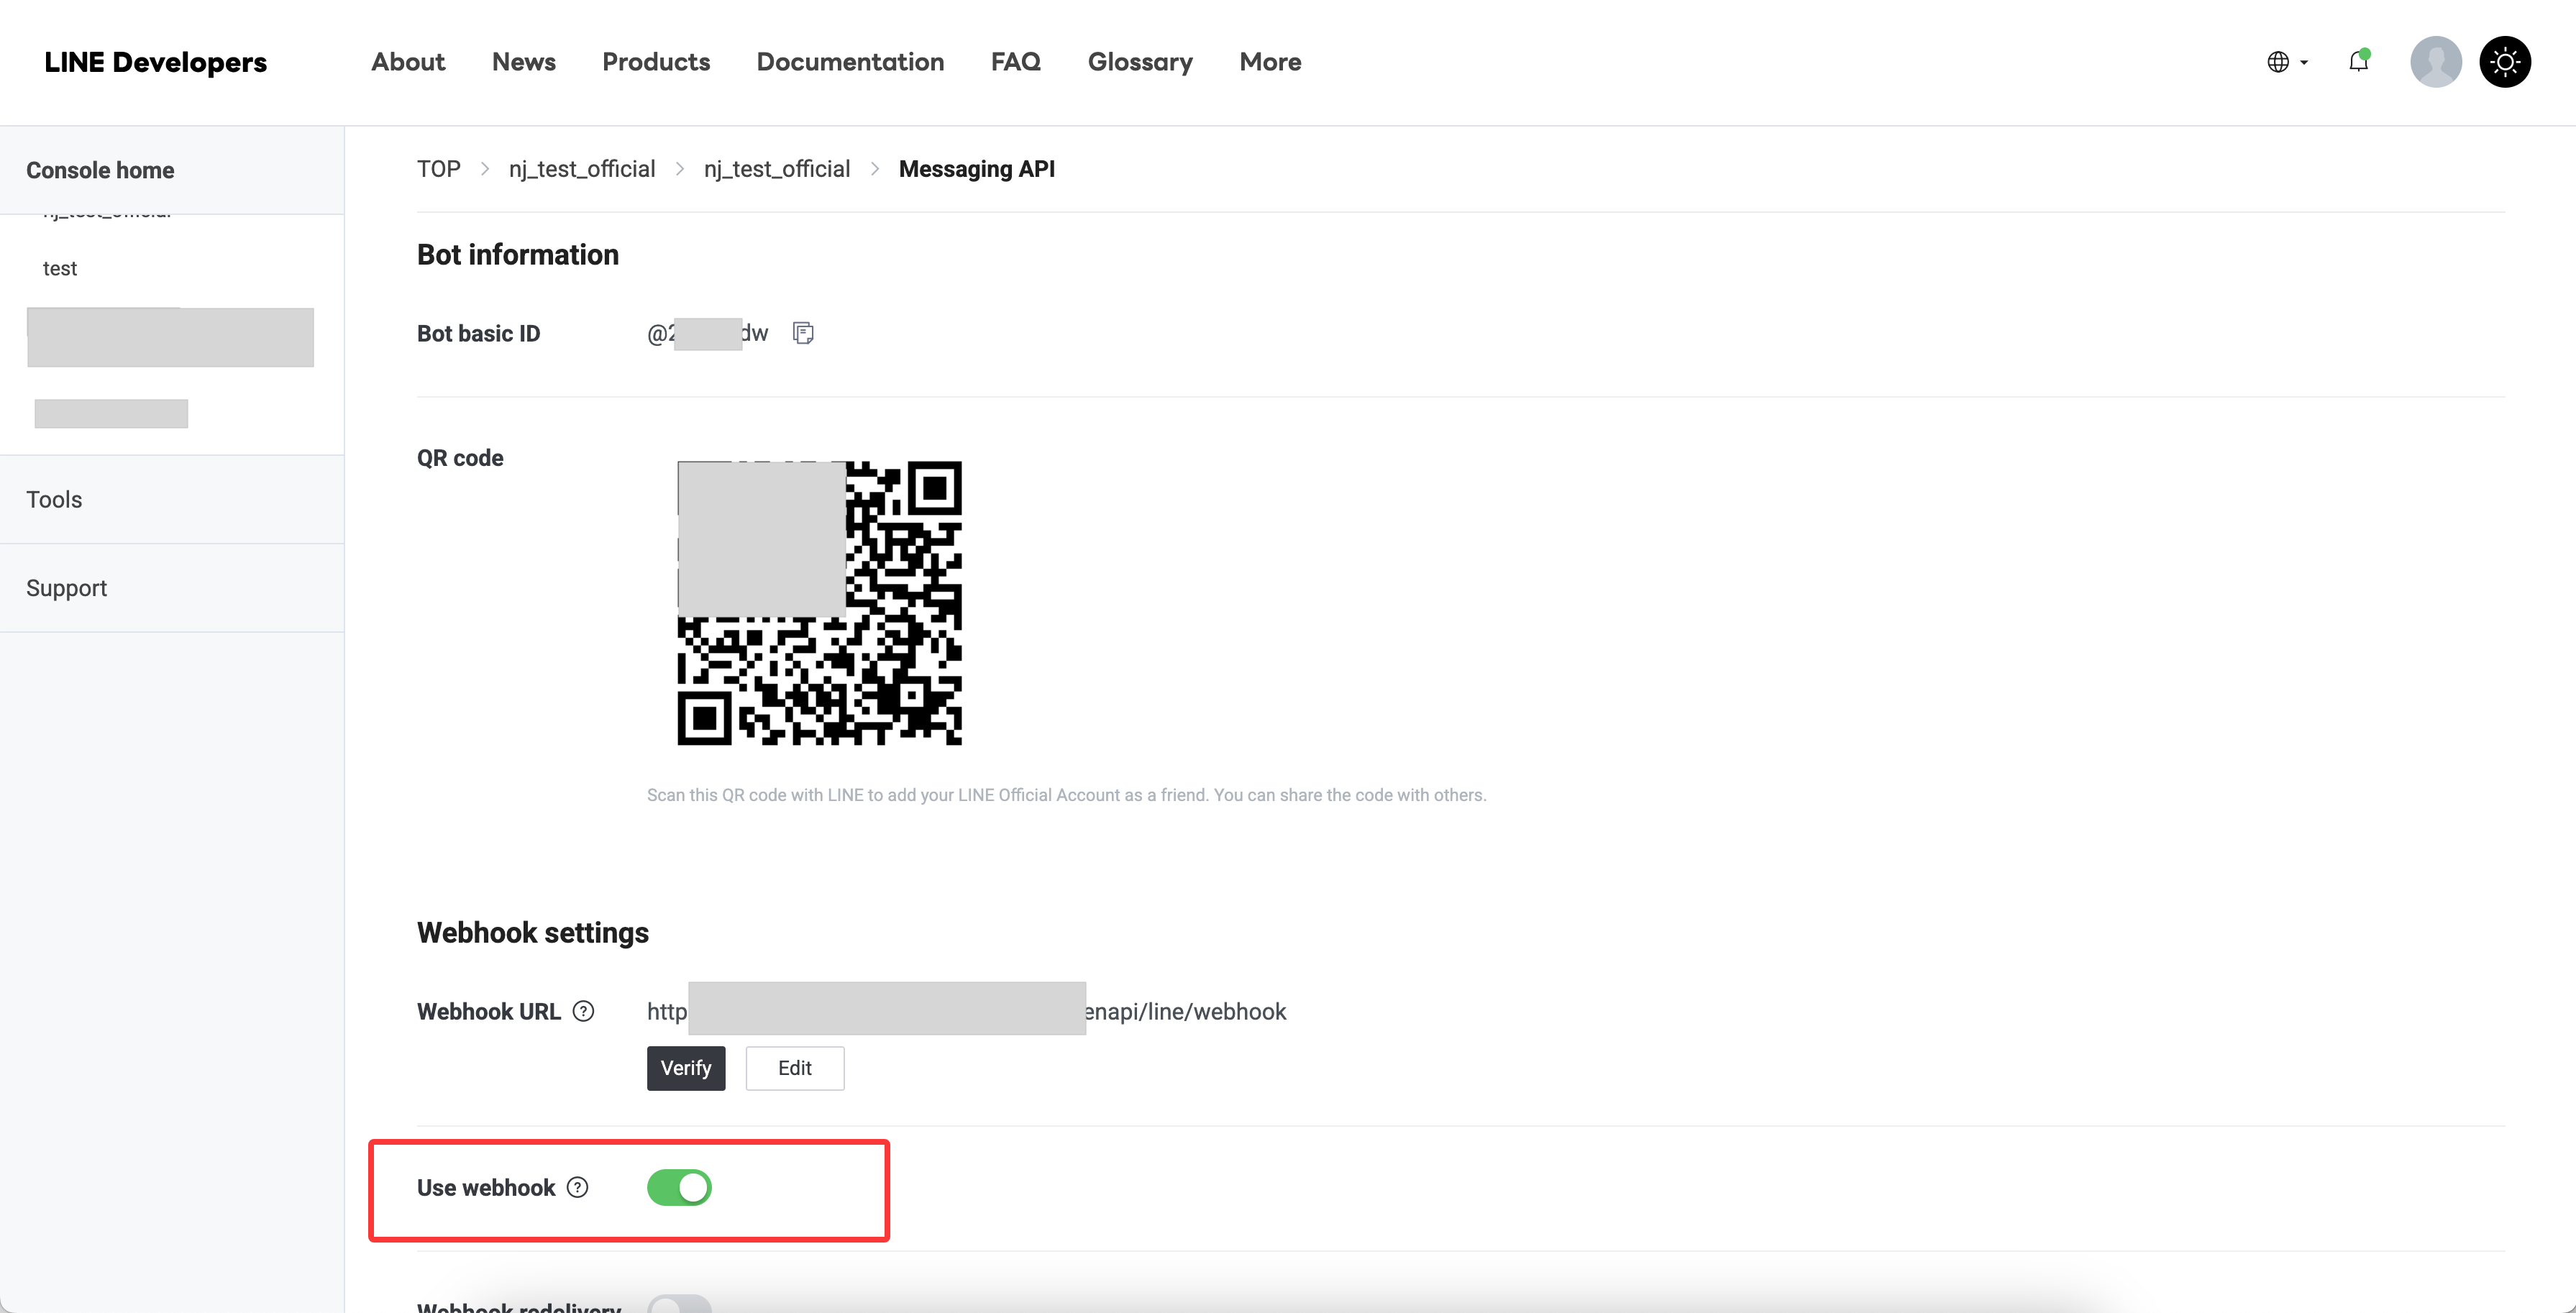This screenshot has width=2576, height=1313.
Task: Copy the Bot basic ID
Action: (x=803, y=333)
